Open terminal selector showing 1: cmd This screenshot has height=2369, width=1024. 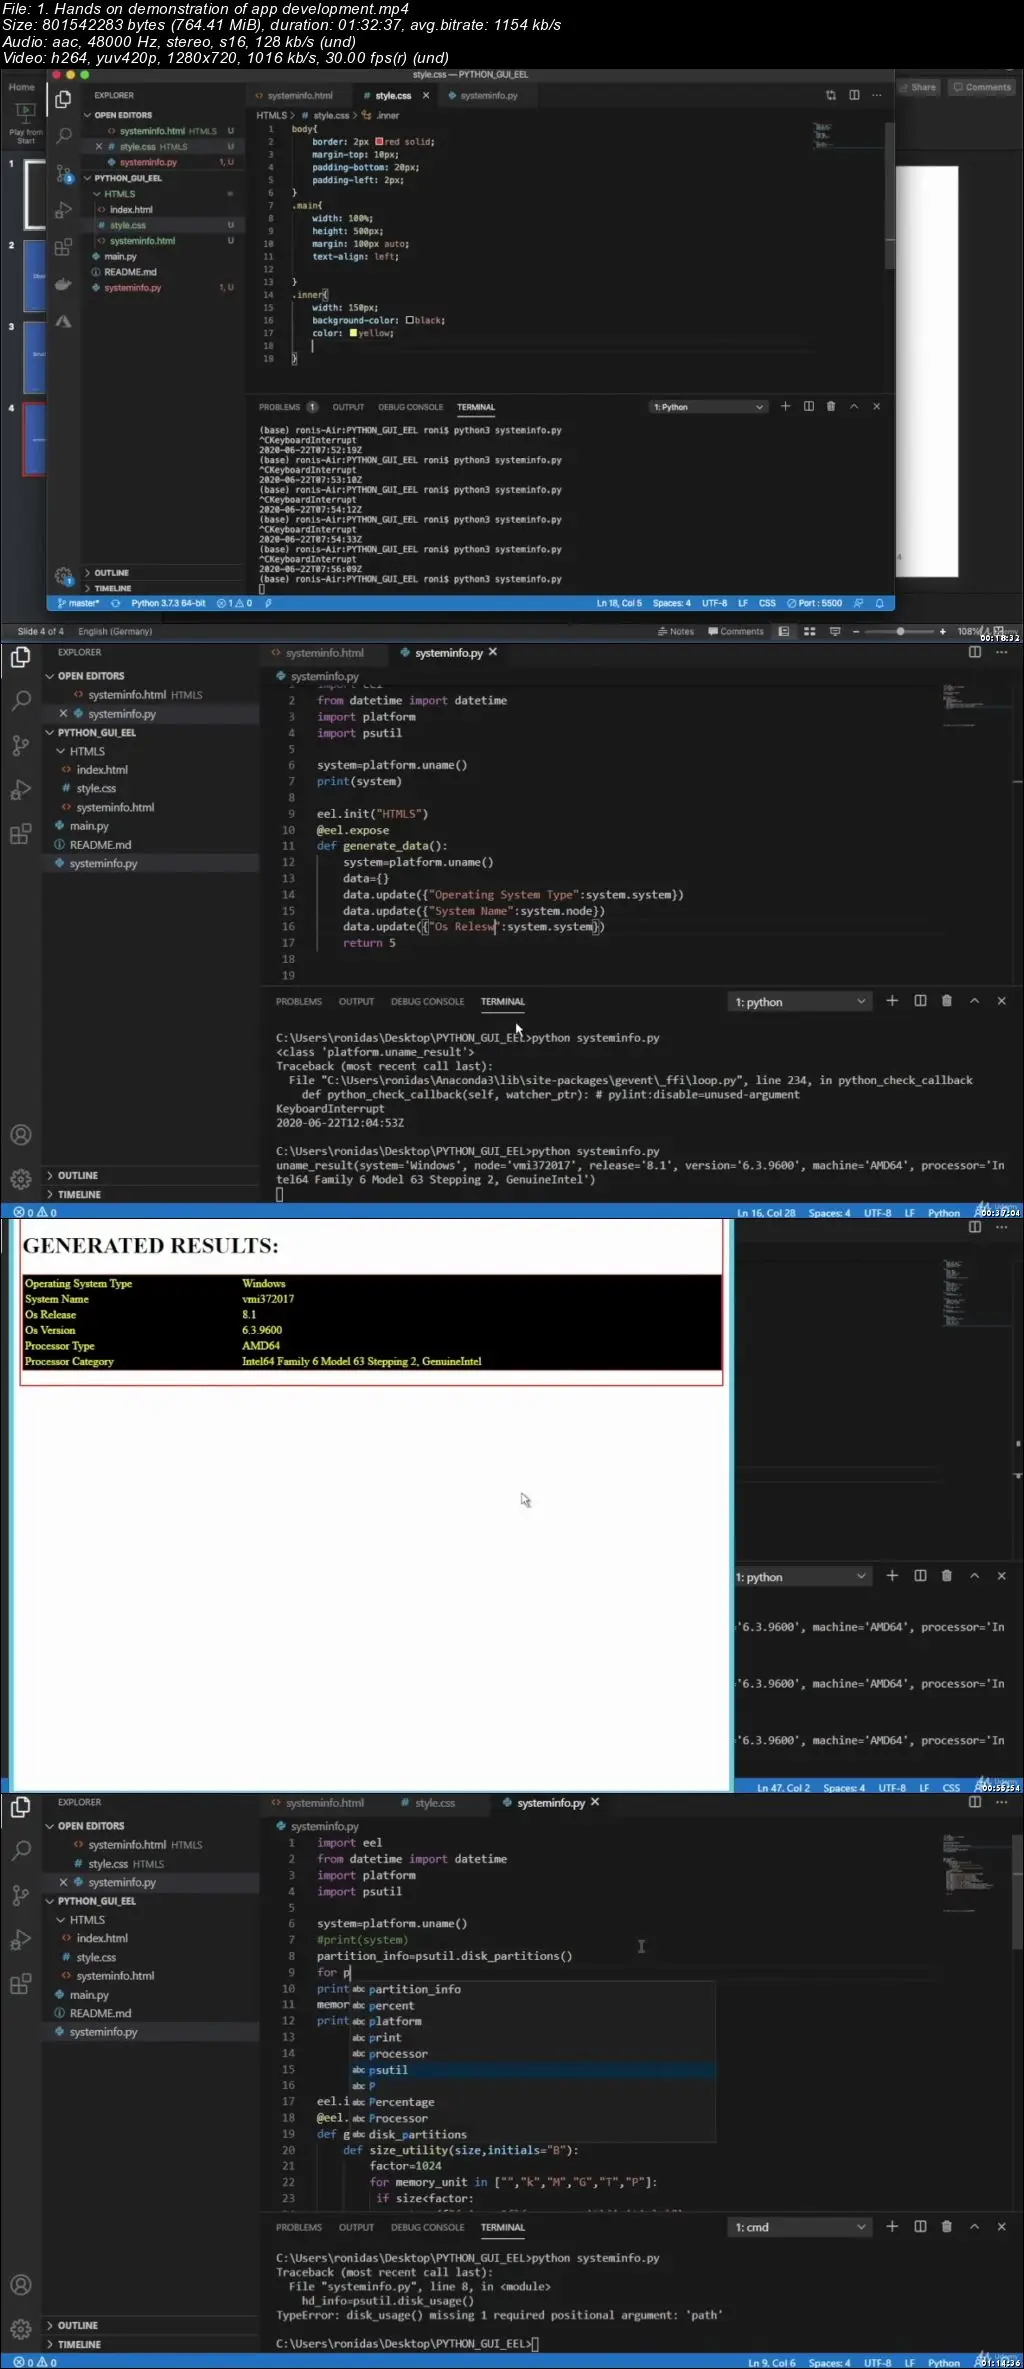[800, 2227]
